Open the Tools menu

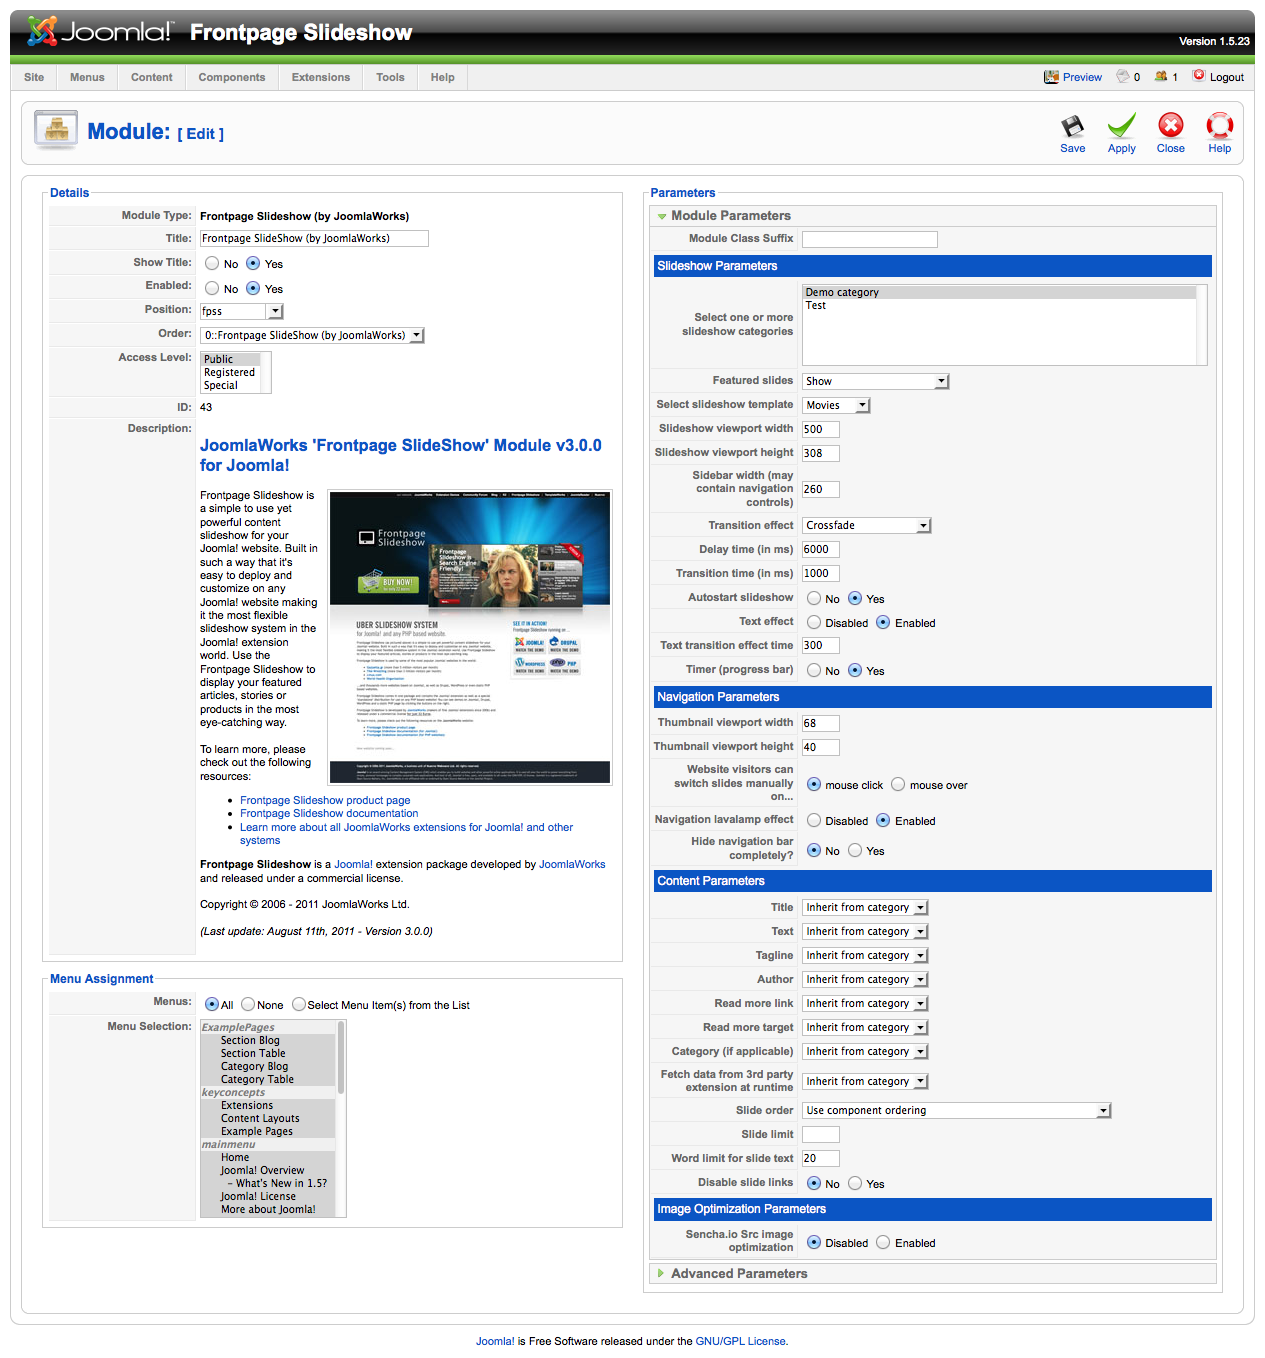click(390, 77)
